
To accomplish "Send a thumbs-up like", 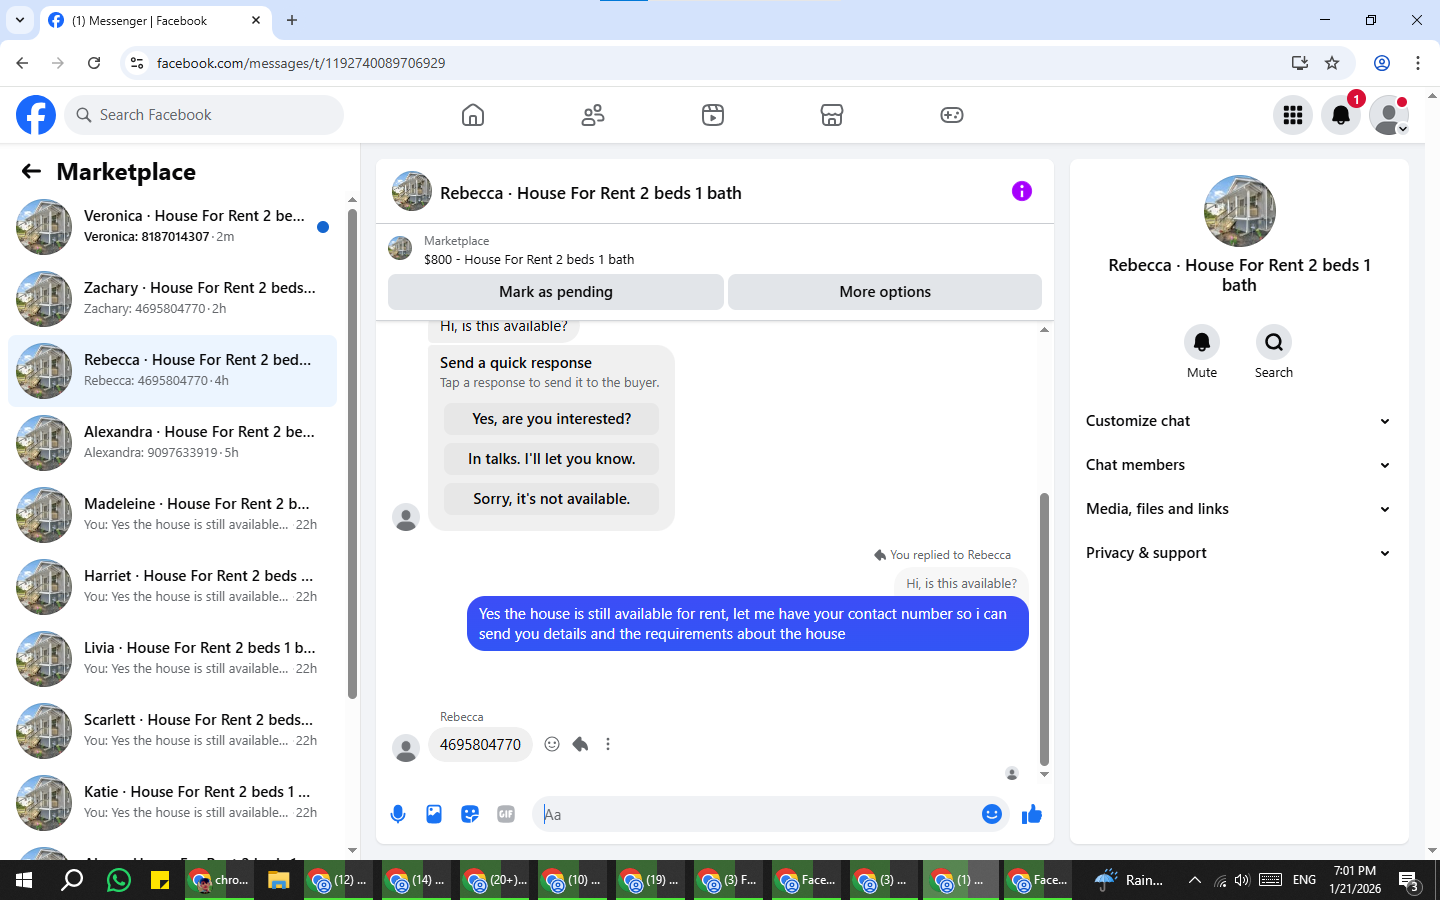I will tap(1032, 814).
